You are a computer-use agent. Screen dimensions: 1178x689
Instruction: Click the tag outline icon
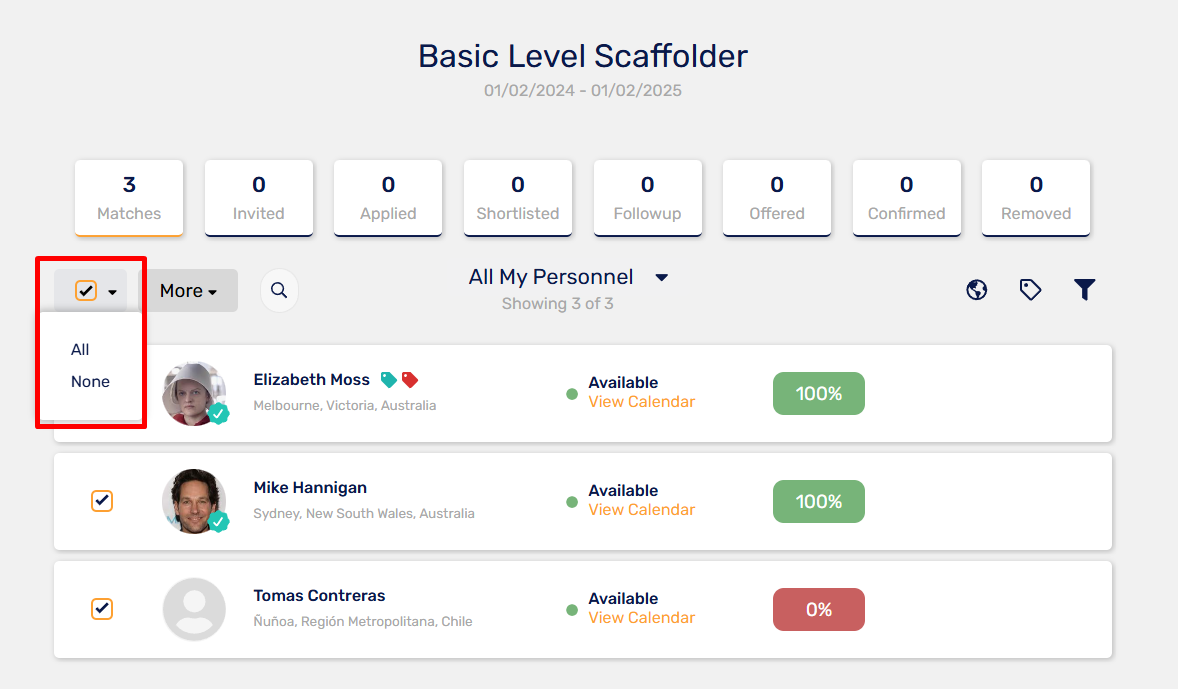click(x=1030, y=290)
